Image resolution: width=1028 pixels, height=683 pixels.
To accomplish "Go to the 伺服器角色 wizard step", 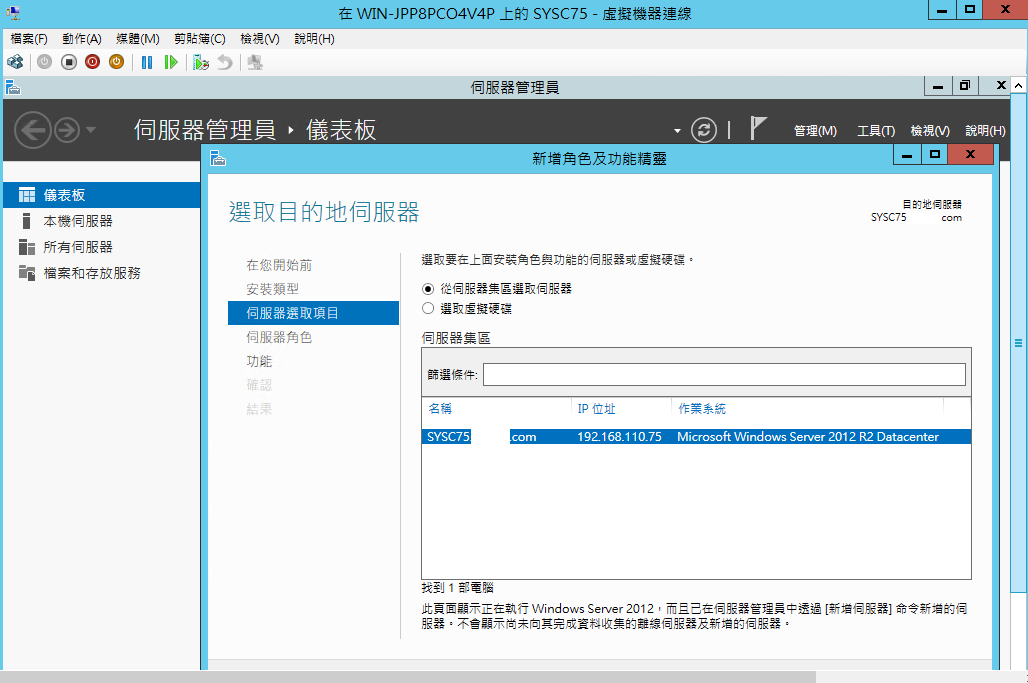I will coord(279,337).
